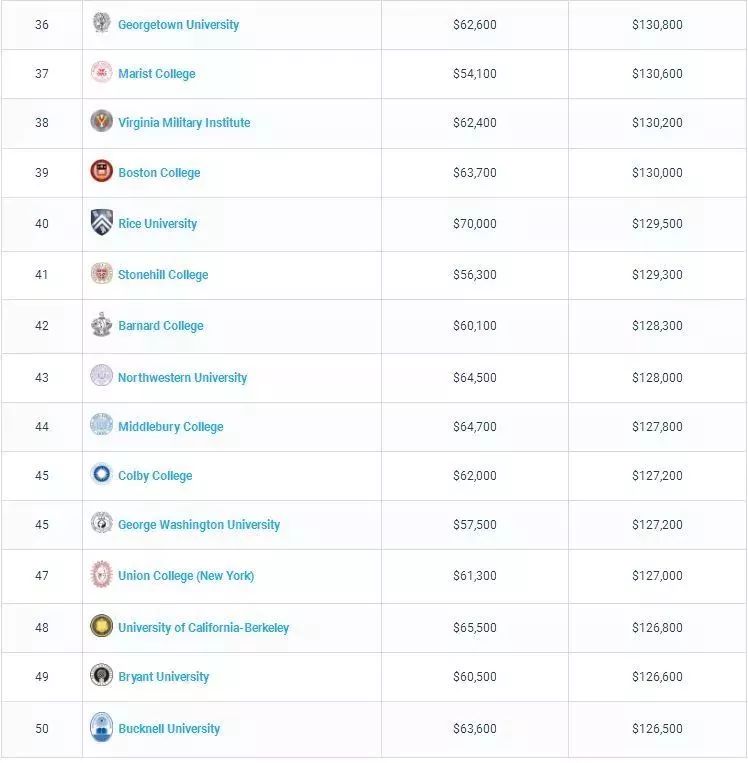
Task: Visit the George Washington University link
Action: pos(199,525)
